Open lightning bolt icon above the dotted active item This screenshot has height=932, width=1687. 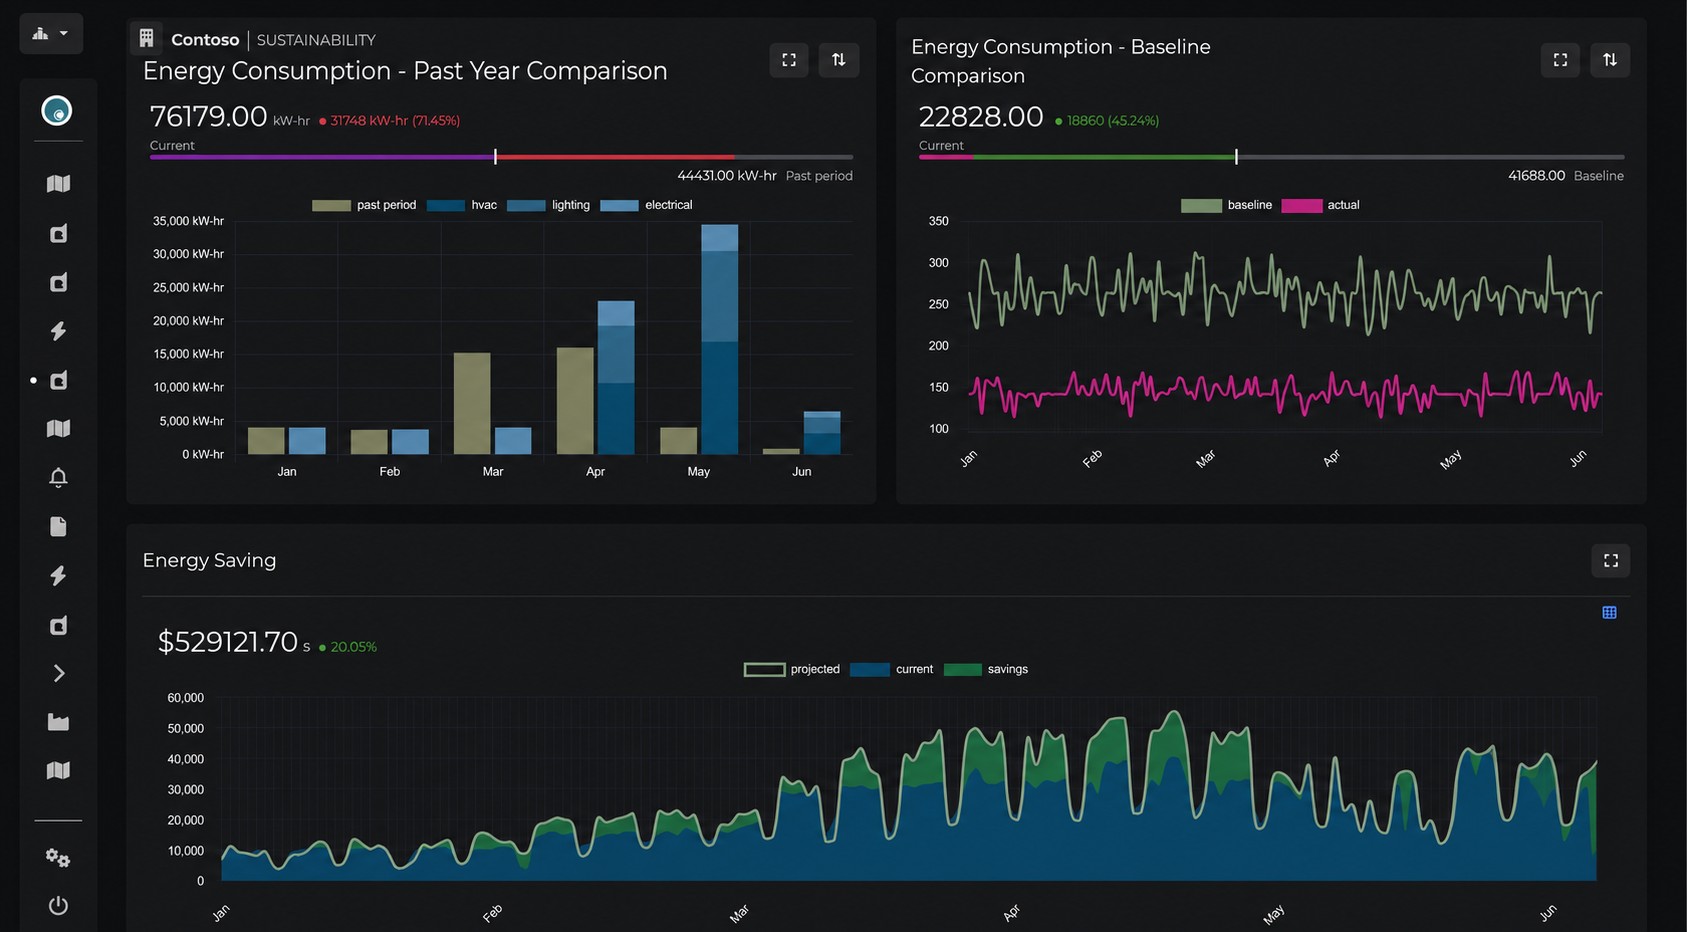pyautogui.click(x=58, y=331)
